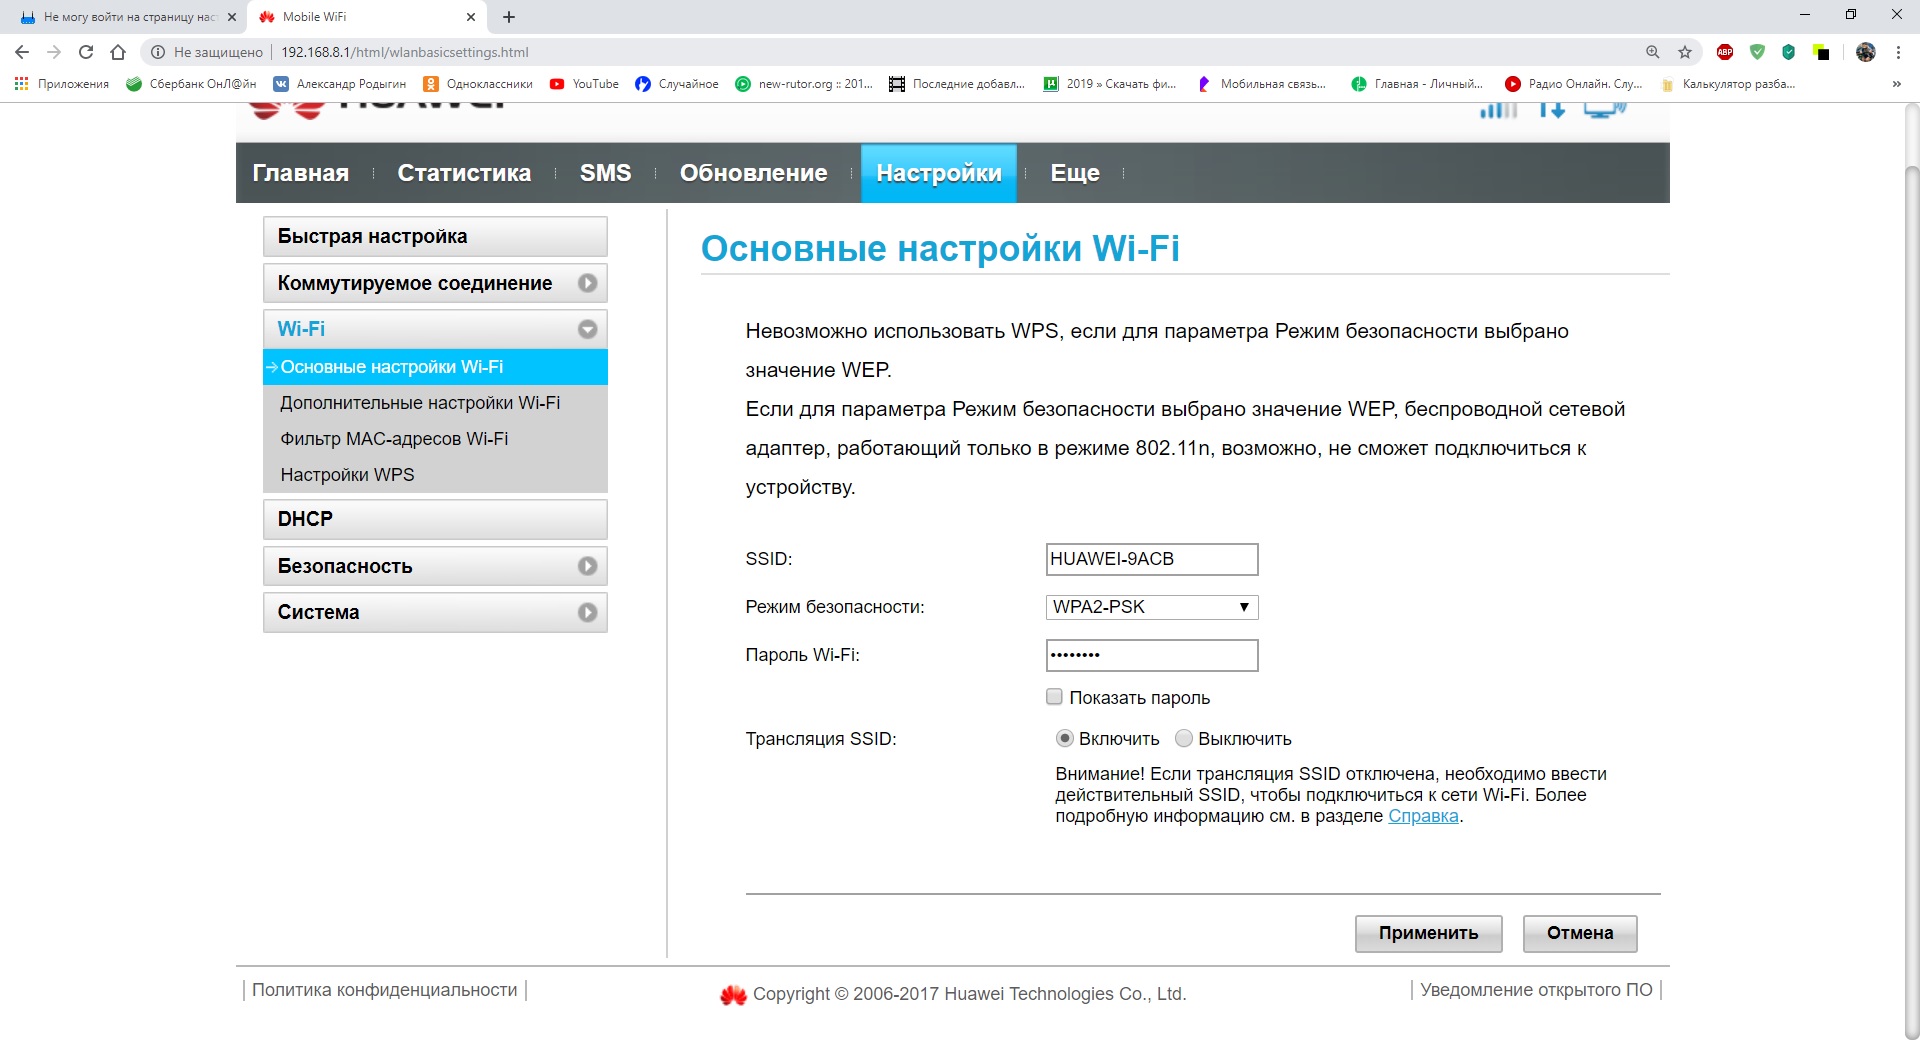Click the Пароль Wi-Fi password field
This screenshot has width=1920, height=1040.
pyautogui.click(x=1152, y=655)
